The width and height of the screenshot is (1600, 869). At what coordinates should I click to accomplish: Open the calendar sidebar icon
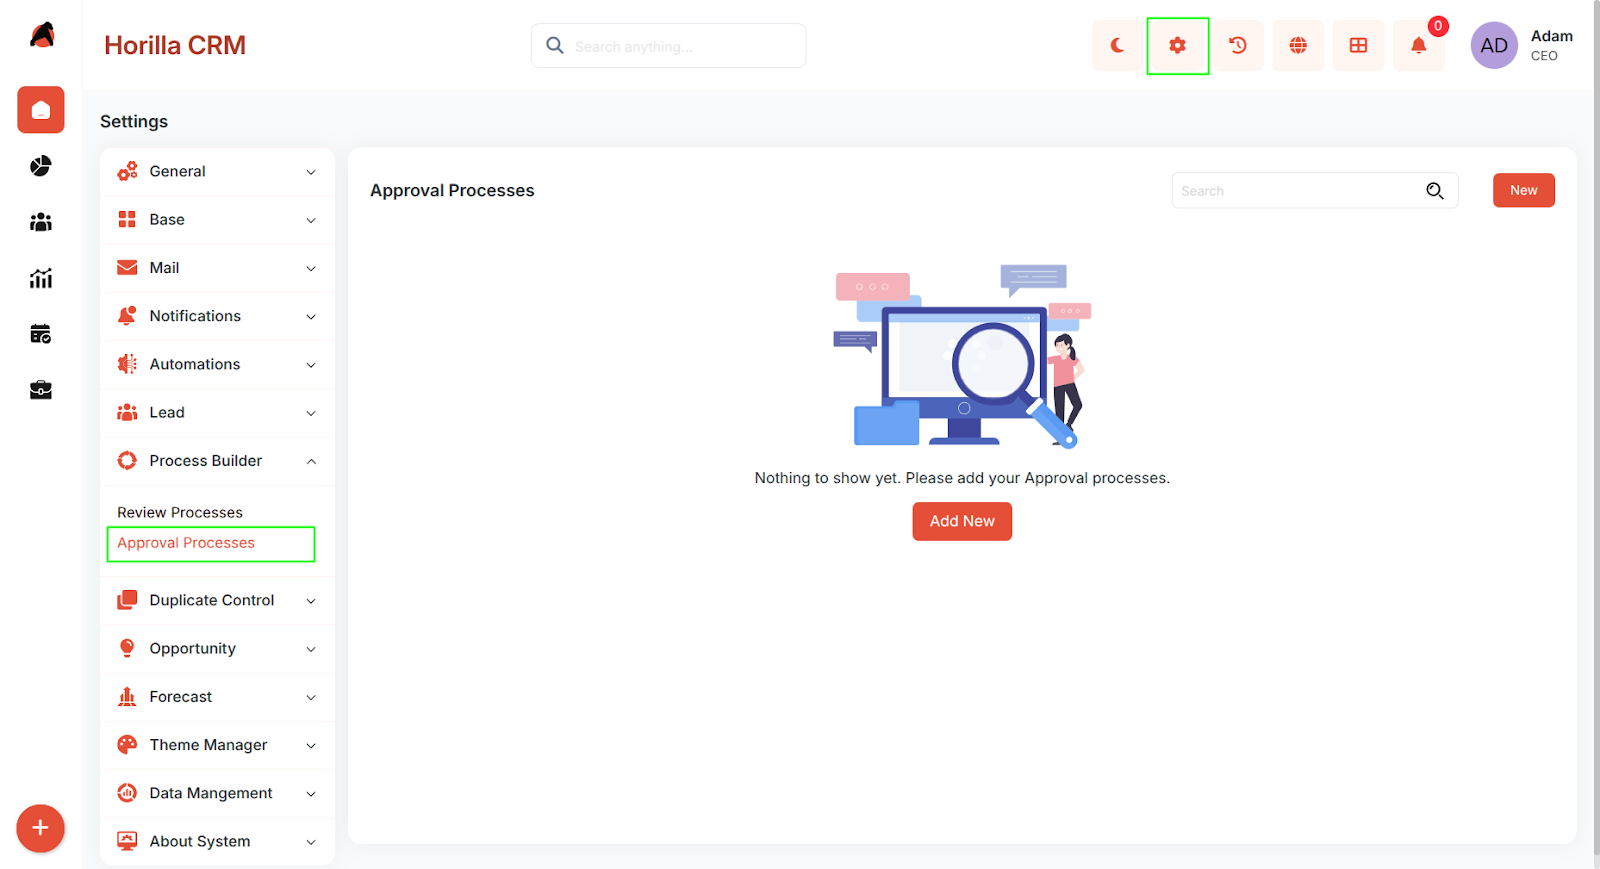click(x=41, y=334)
